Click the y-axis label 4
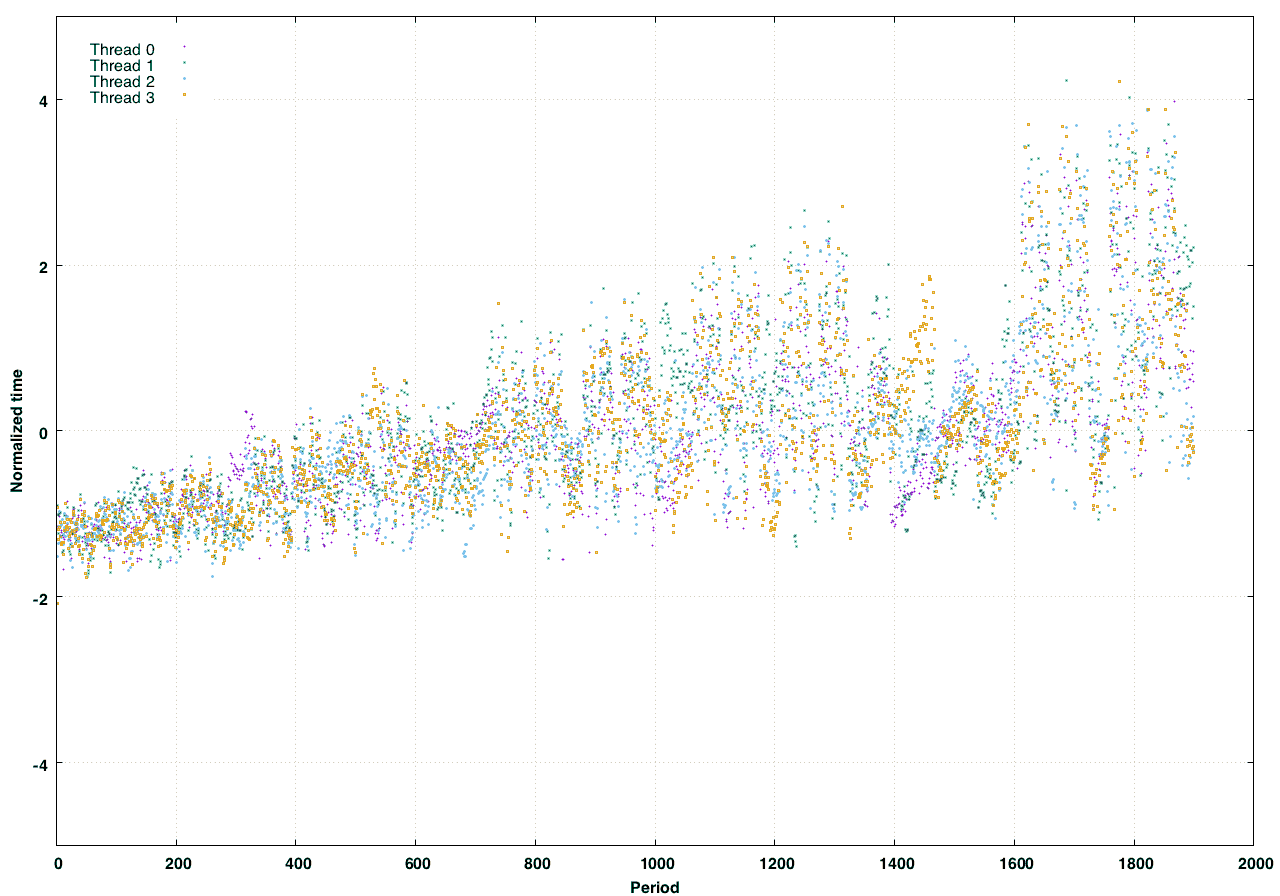The image size is (1280, 896). (x=45, y=100)
